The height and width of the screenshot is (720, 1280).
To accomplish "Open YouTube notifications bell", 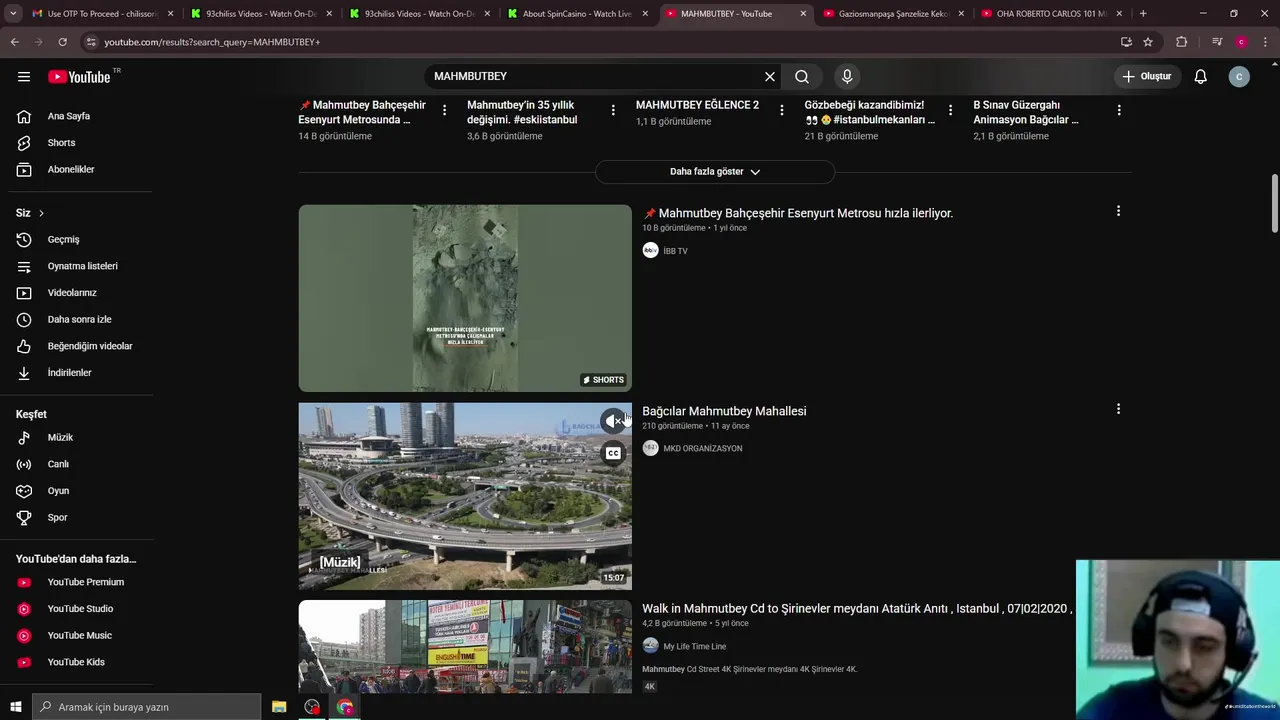I will pos(1200,77).
